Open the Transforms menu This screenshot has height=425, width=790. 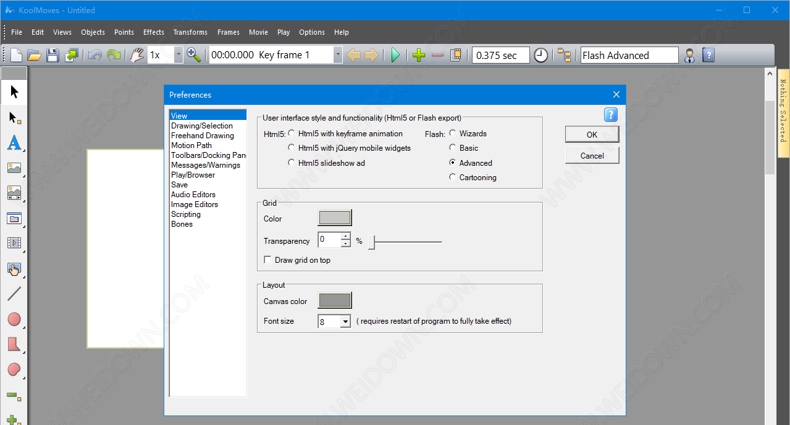(x=190, y=32)
